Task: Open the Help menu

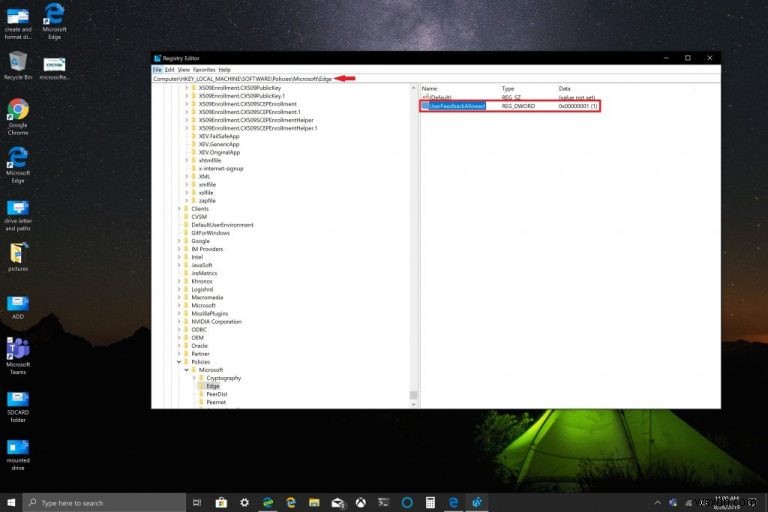Action: (x=224, y=70)
